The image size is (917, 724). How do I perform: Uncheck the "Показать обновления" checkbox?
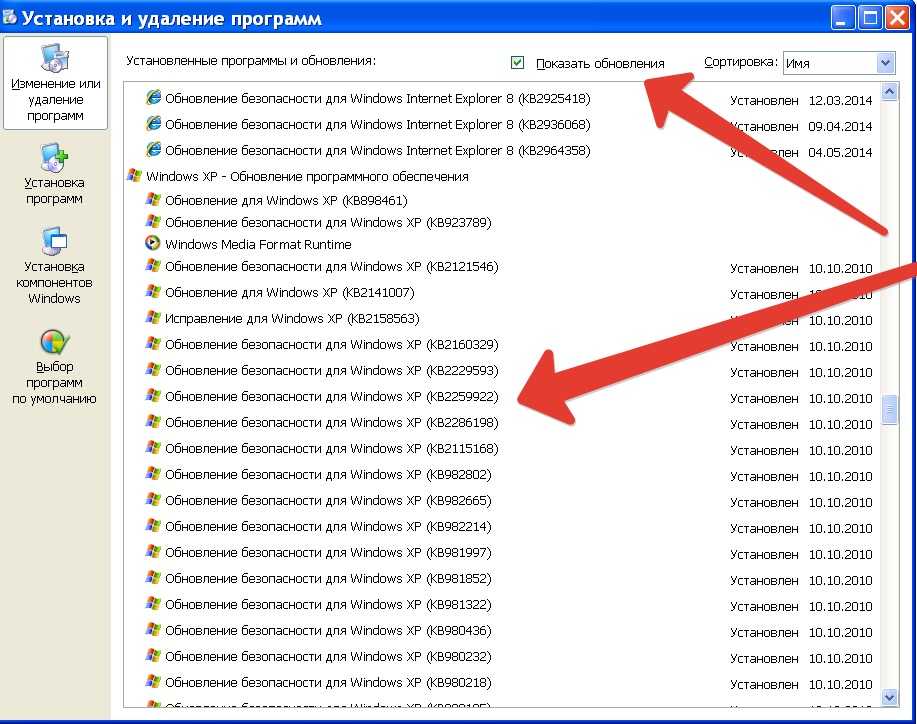click(517, 63)
